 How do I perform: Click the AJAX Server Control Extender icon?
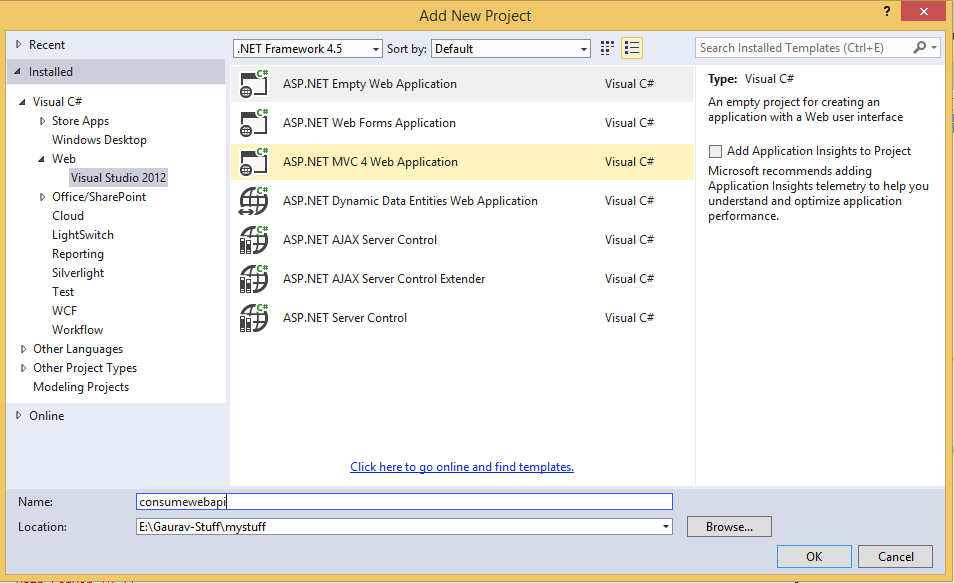click(x=254, y=279)
